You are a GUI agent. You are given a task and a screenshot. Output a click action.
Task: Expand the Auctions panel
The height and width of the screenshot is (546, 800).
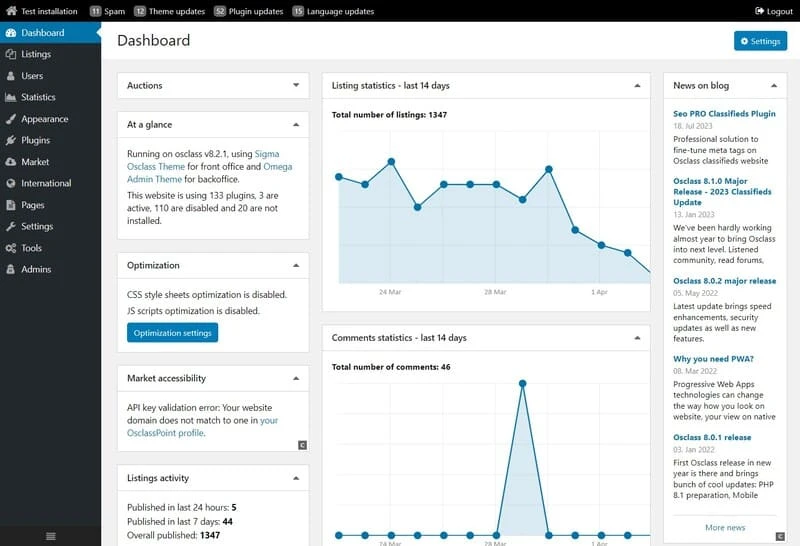coord(296,86)
